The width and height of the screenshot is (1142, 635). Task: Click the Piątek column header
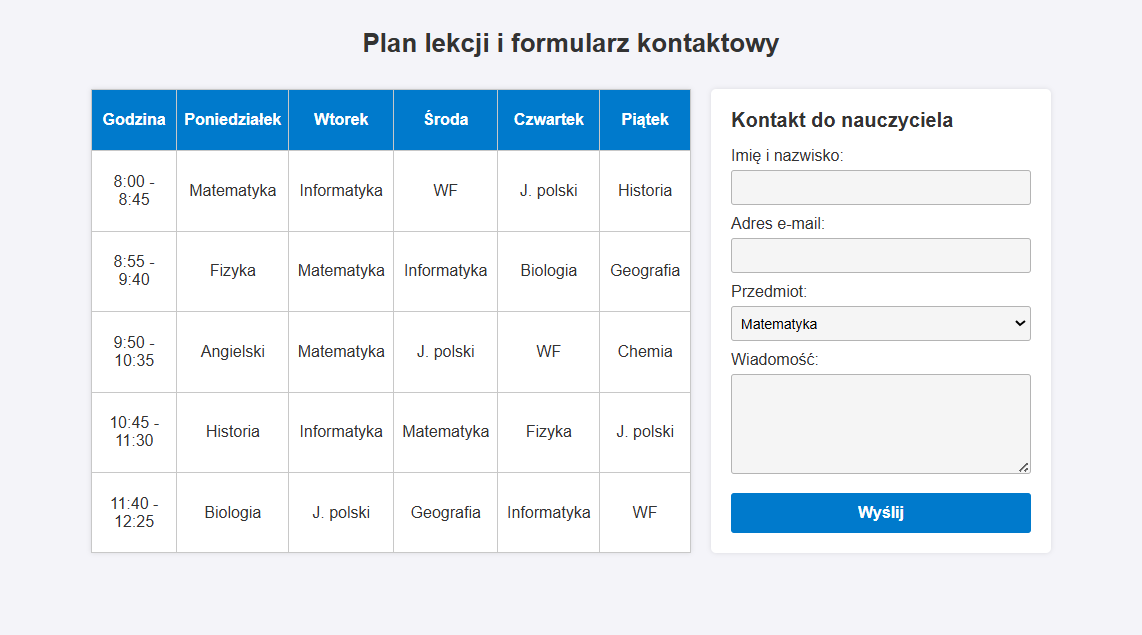pos(645,120)
